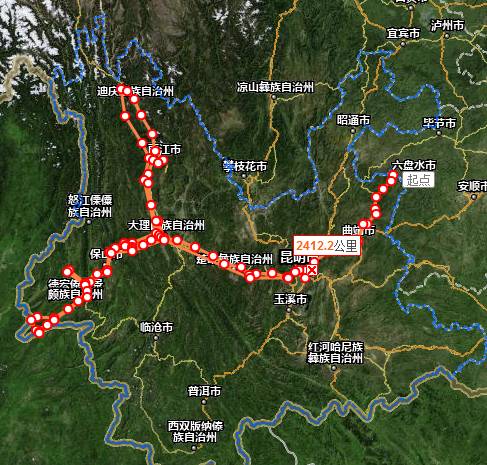Viewport: 487px width, 465px height.
Task: Click the 玉溪市 city dot
Action: coord(289,310)
